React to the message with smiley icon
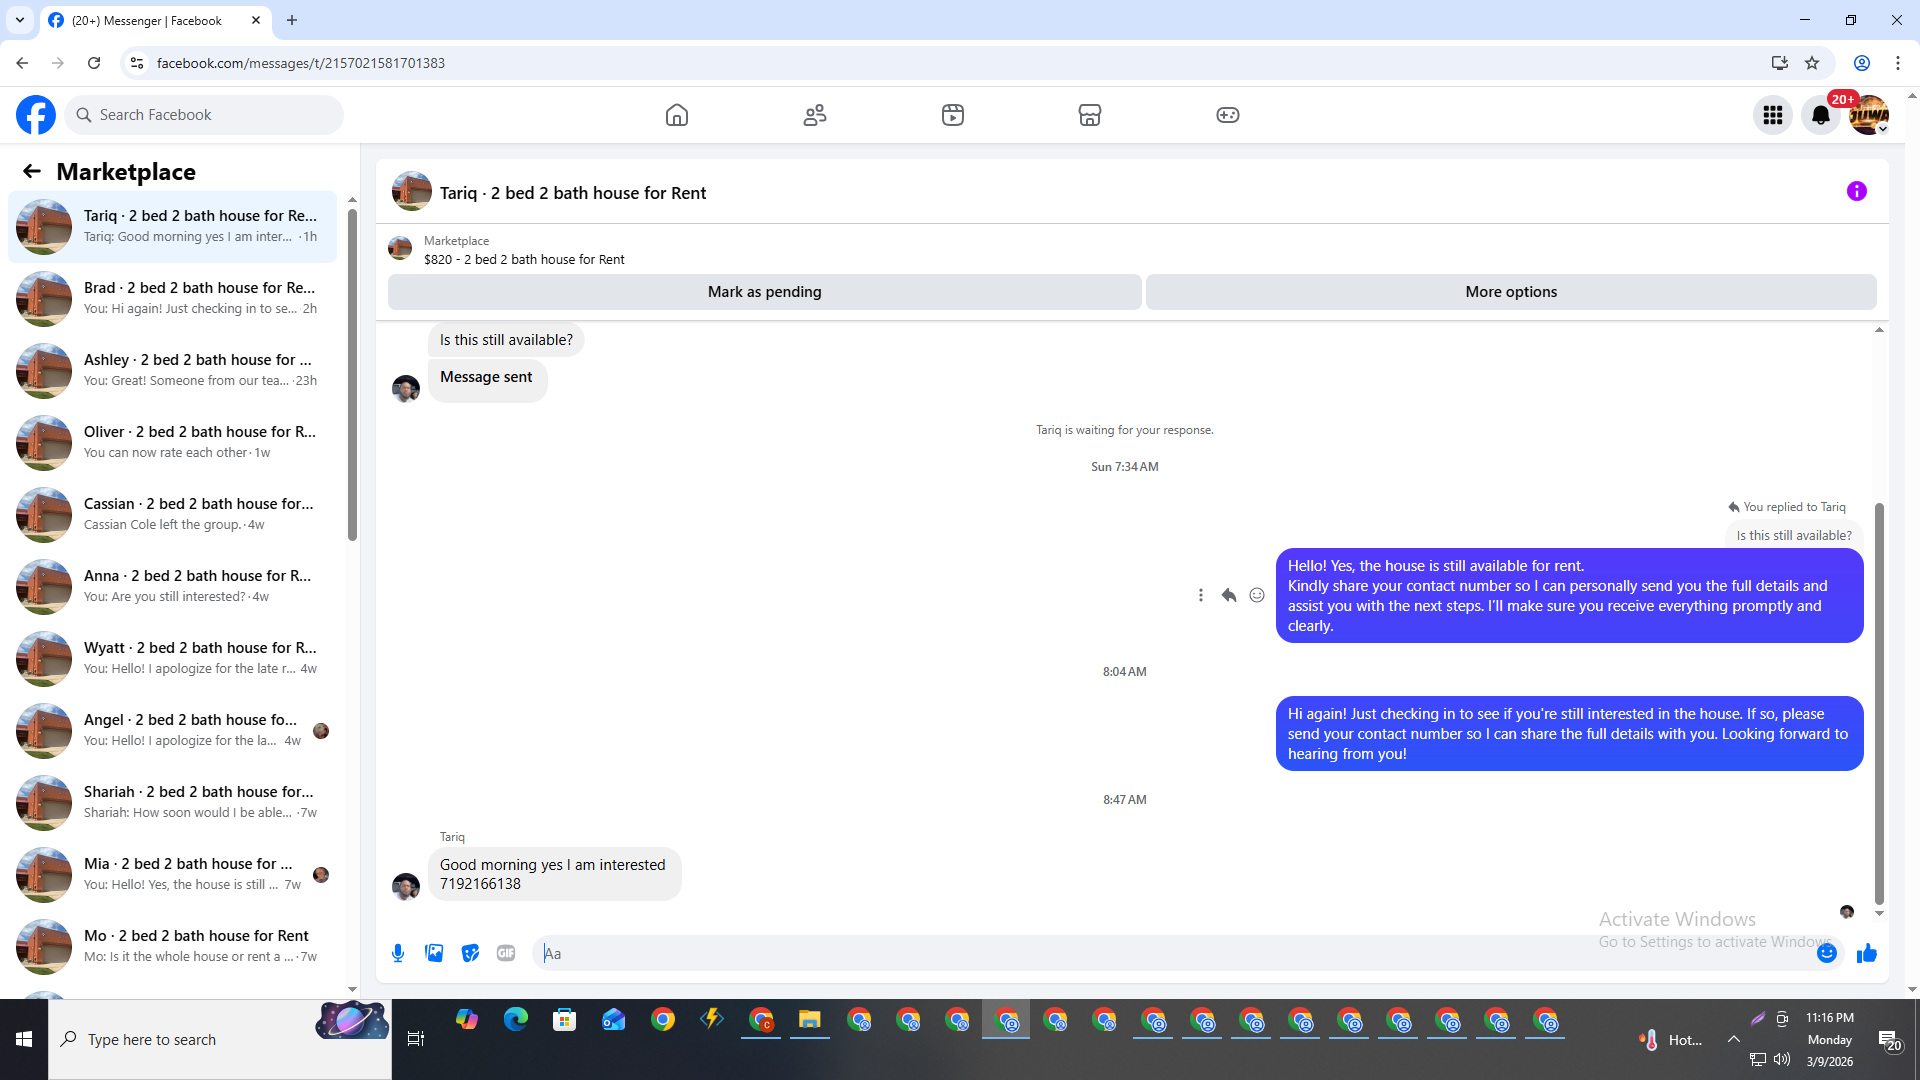Image resolution: width=1920 pixels, height=1080 pixels. pos(1257,595)
